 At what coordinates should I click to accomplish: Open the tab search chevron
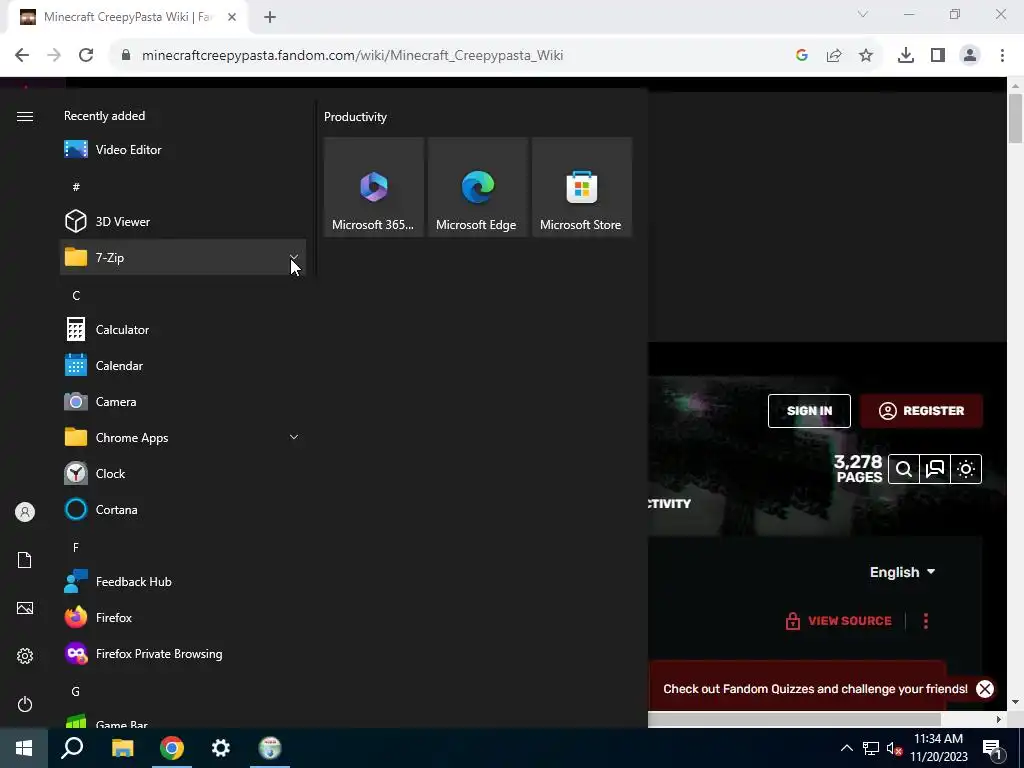(863, 14)
